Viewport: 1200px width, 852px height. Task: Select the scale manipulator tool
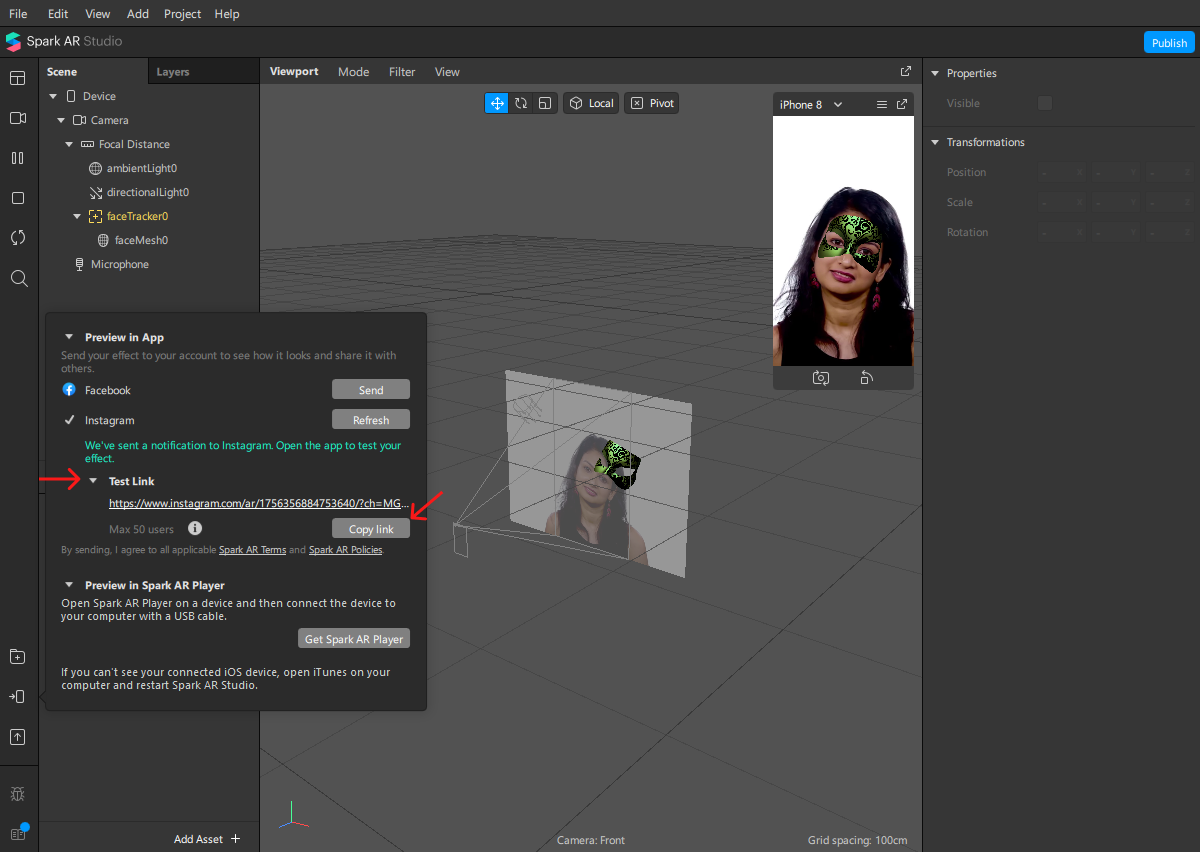tap(545, 103)
